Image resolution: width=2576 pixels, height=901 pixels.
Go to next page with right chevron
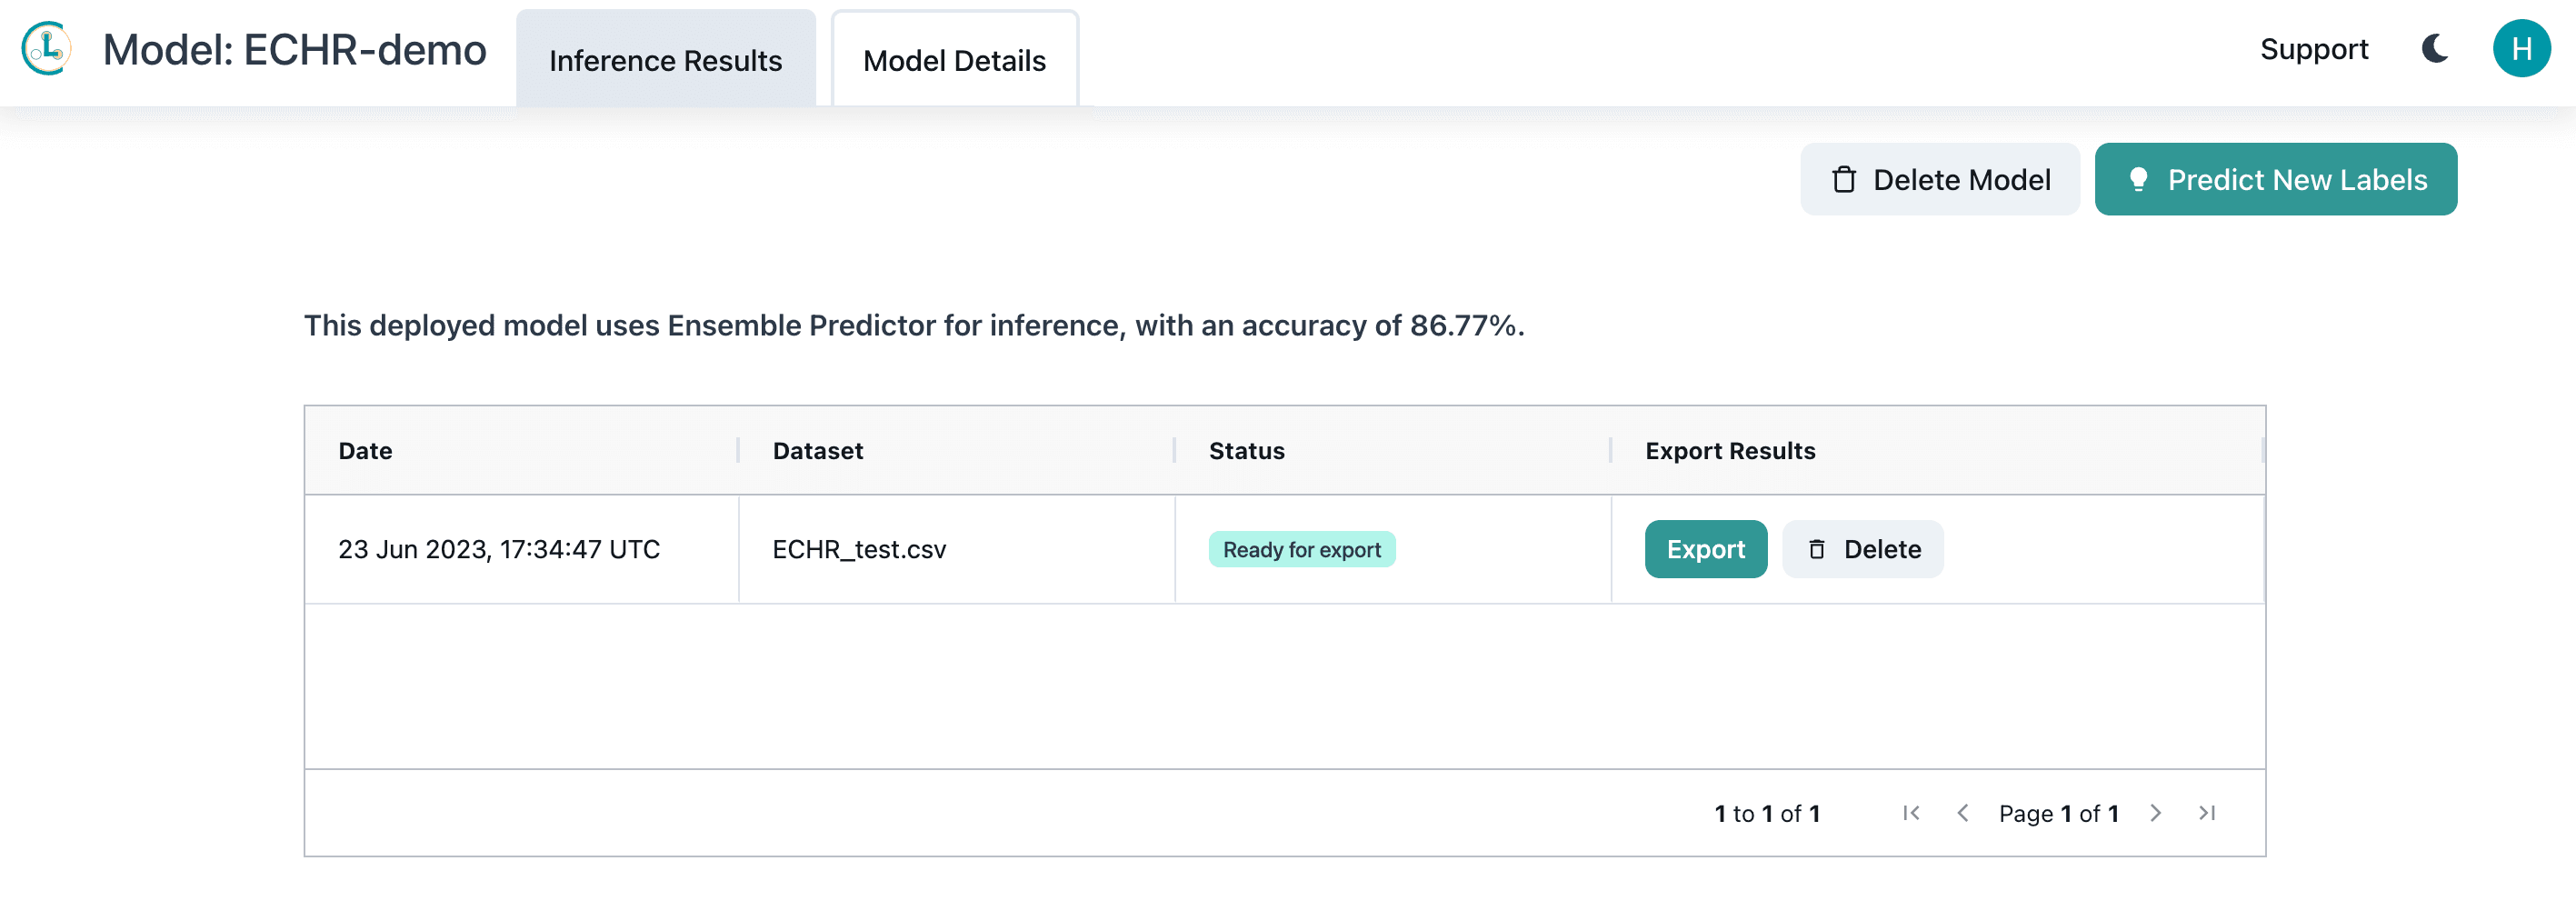[x=2155, y=813]
